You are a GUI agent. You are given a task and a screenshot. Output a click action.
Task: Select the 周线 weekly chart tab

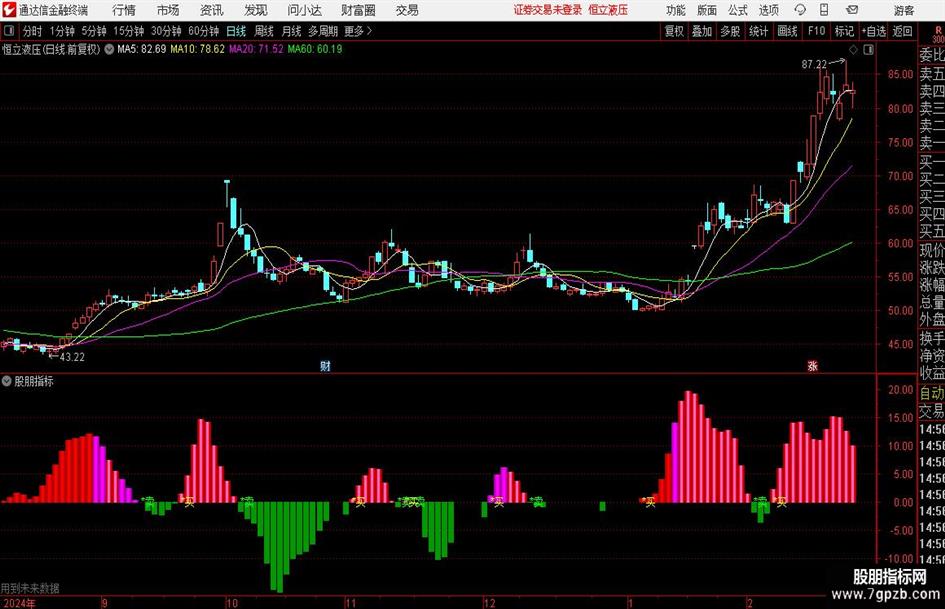(264, 31)
